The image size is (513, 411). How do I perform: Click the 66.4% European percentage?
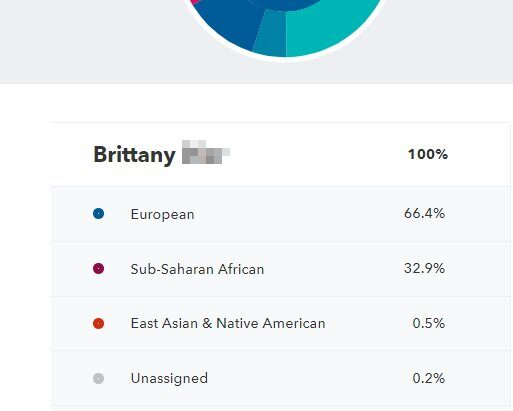(424, 213)
